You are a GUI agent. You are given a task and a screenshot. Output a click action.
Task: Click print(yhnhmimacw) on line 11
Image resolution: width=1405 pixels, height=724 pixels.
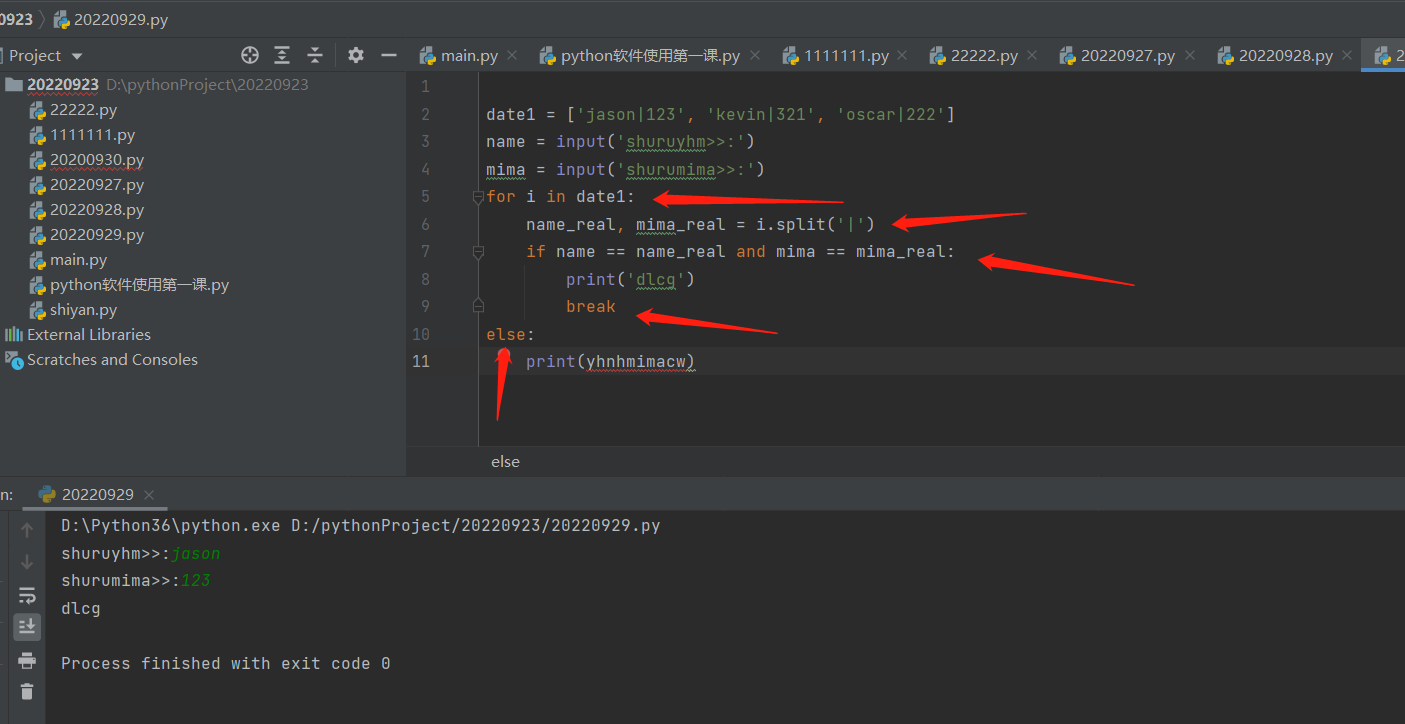[x=610, y=361]
